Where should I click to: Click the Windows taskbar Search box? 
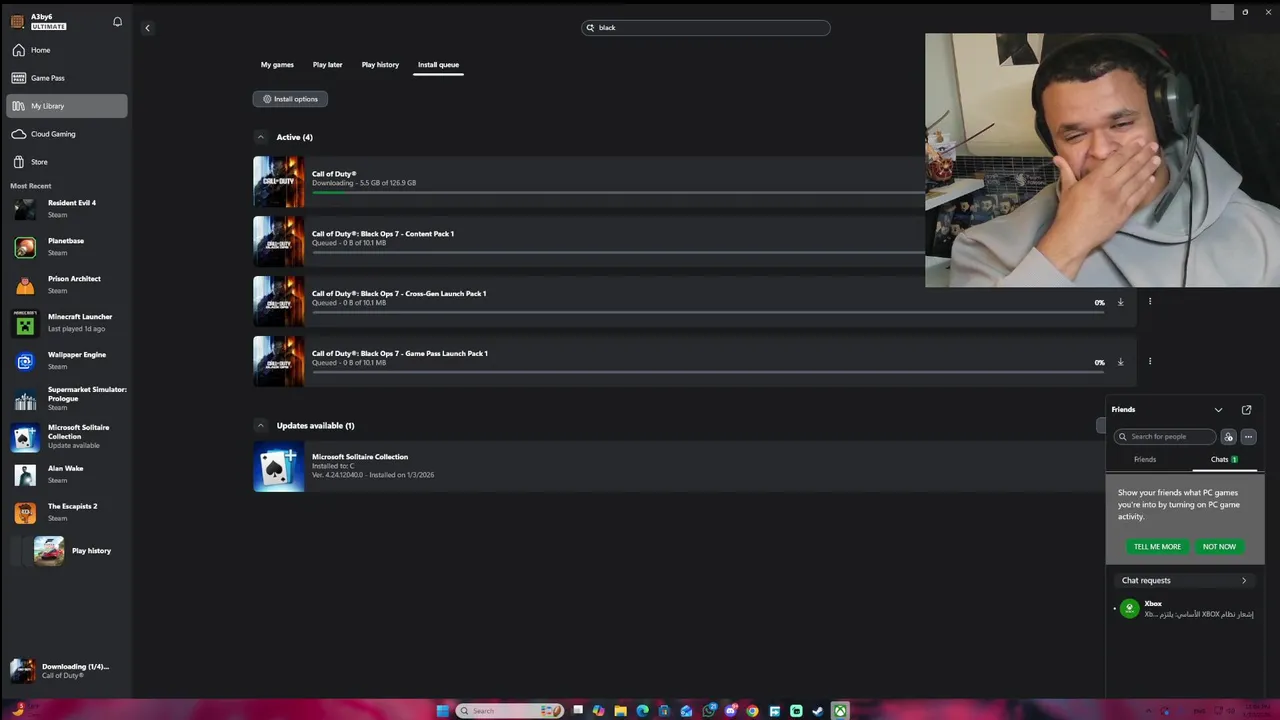[x=510, y=711]
